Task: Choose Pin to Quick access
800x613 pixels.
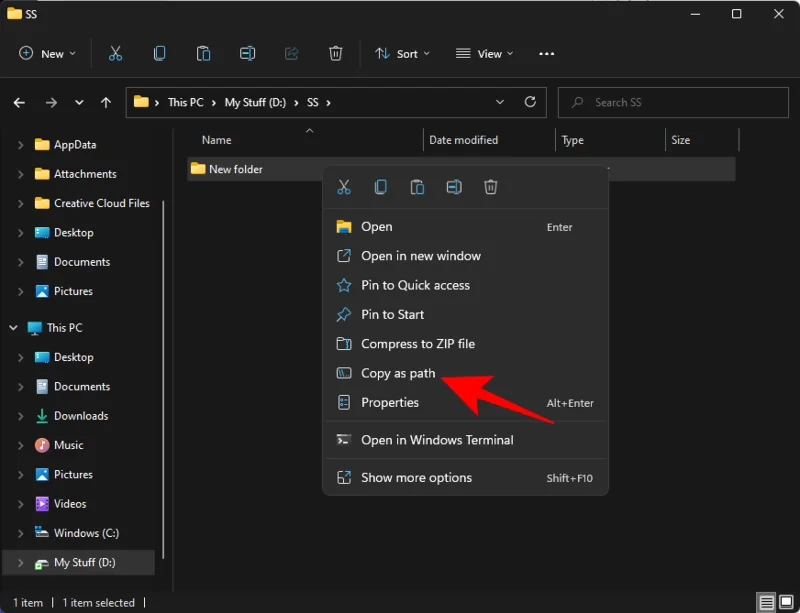Action: 465,285
